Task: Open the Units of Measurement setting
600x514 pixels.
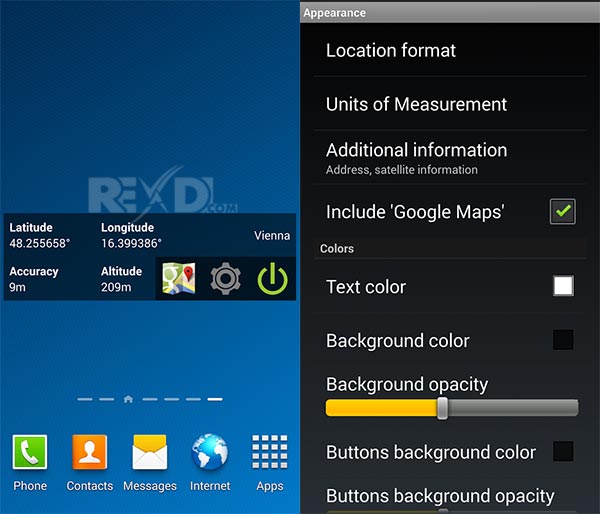Action: pos(450,104)
